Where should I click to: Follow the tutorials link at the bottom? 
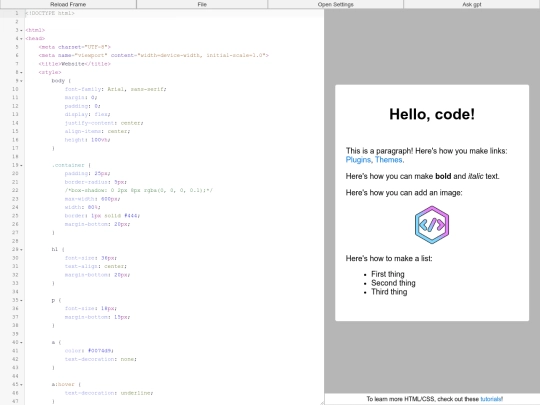(x=491, y=399)
